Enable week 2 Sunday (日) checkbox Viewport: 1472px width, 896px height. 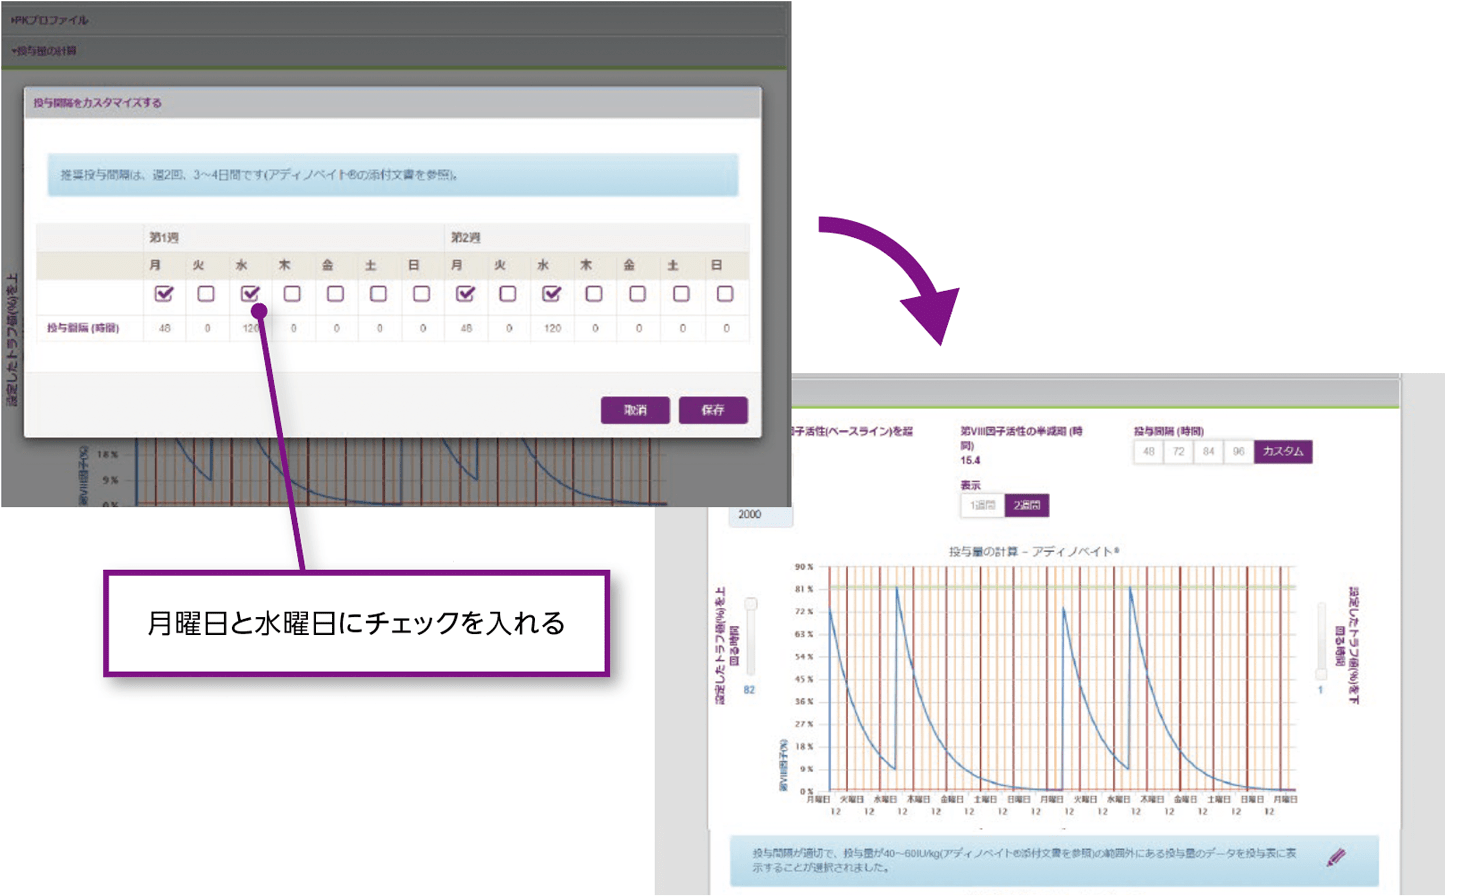[725, 294]
